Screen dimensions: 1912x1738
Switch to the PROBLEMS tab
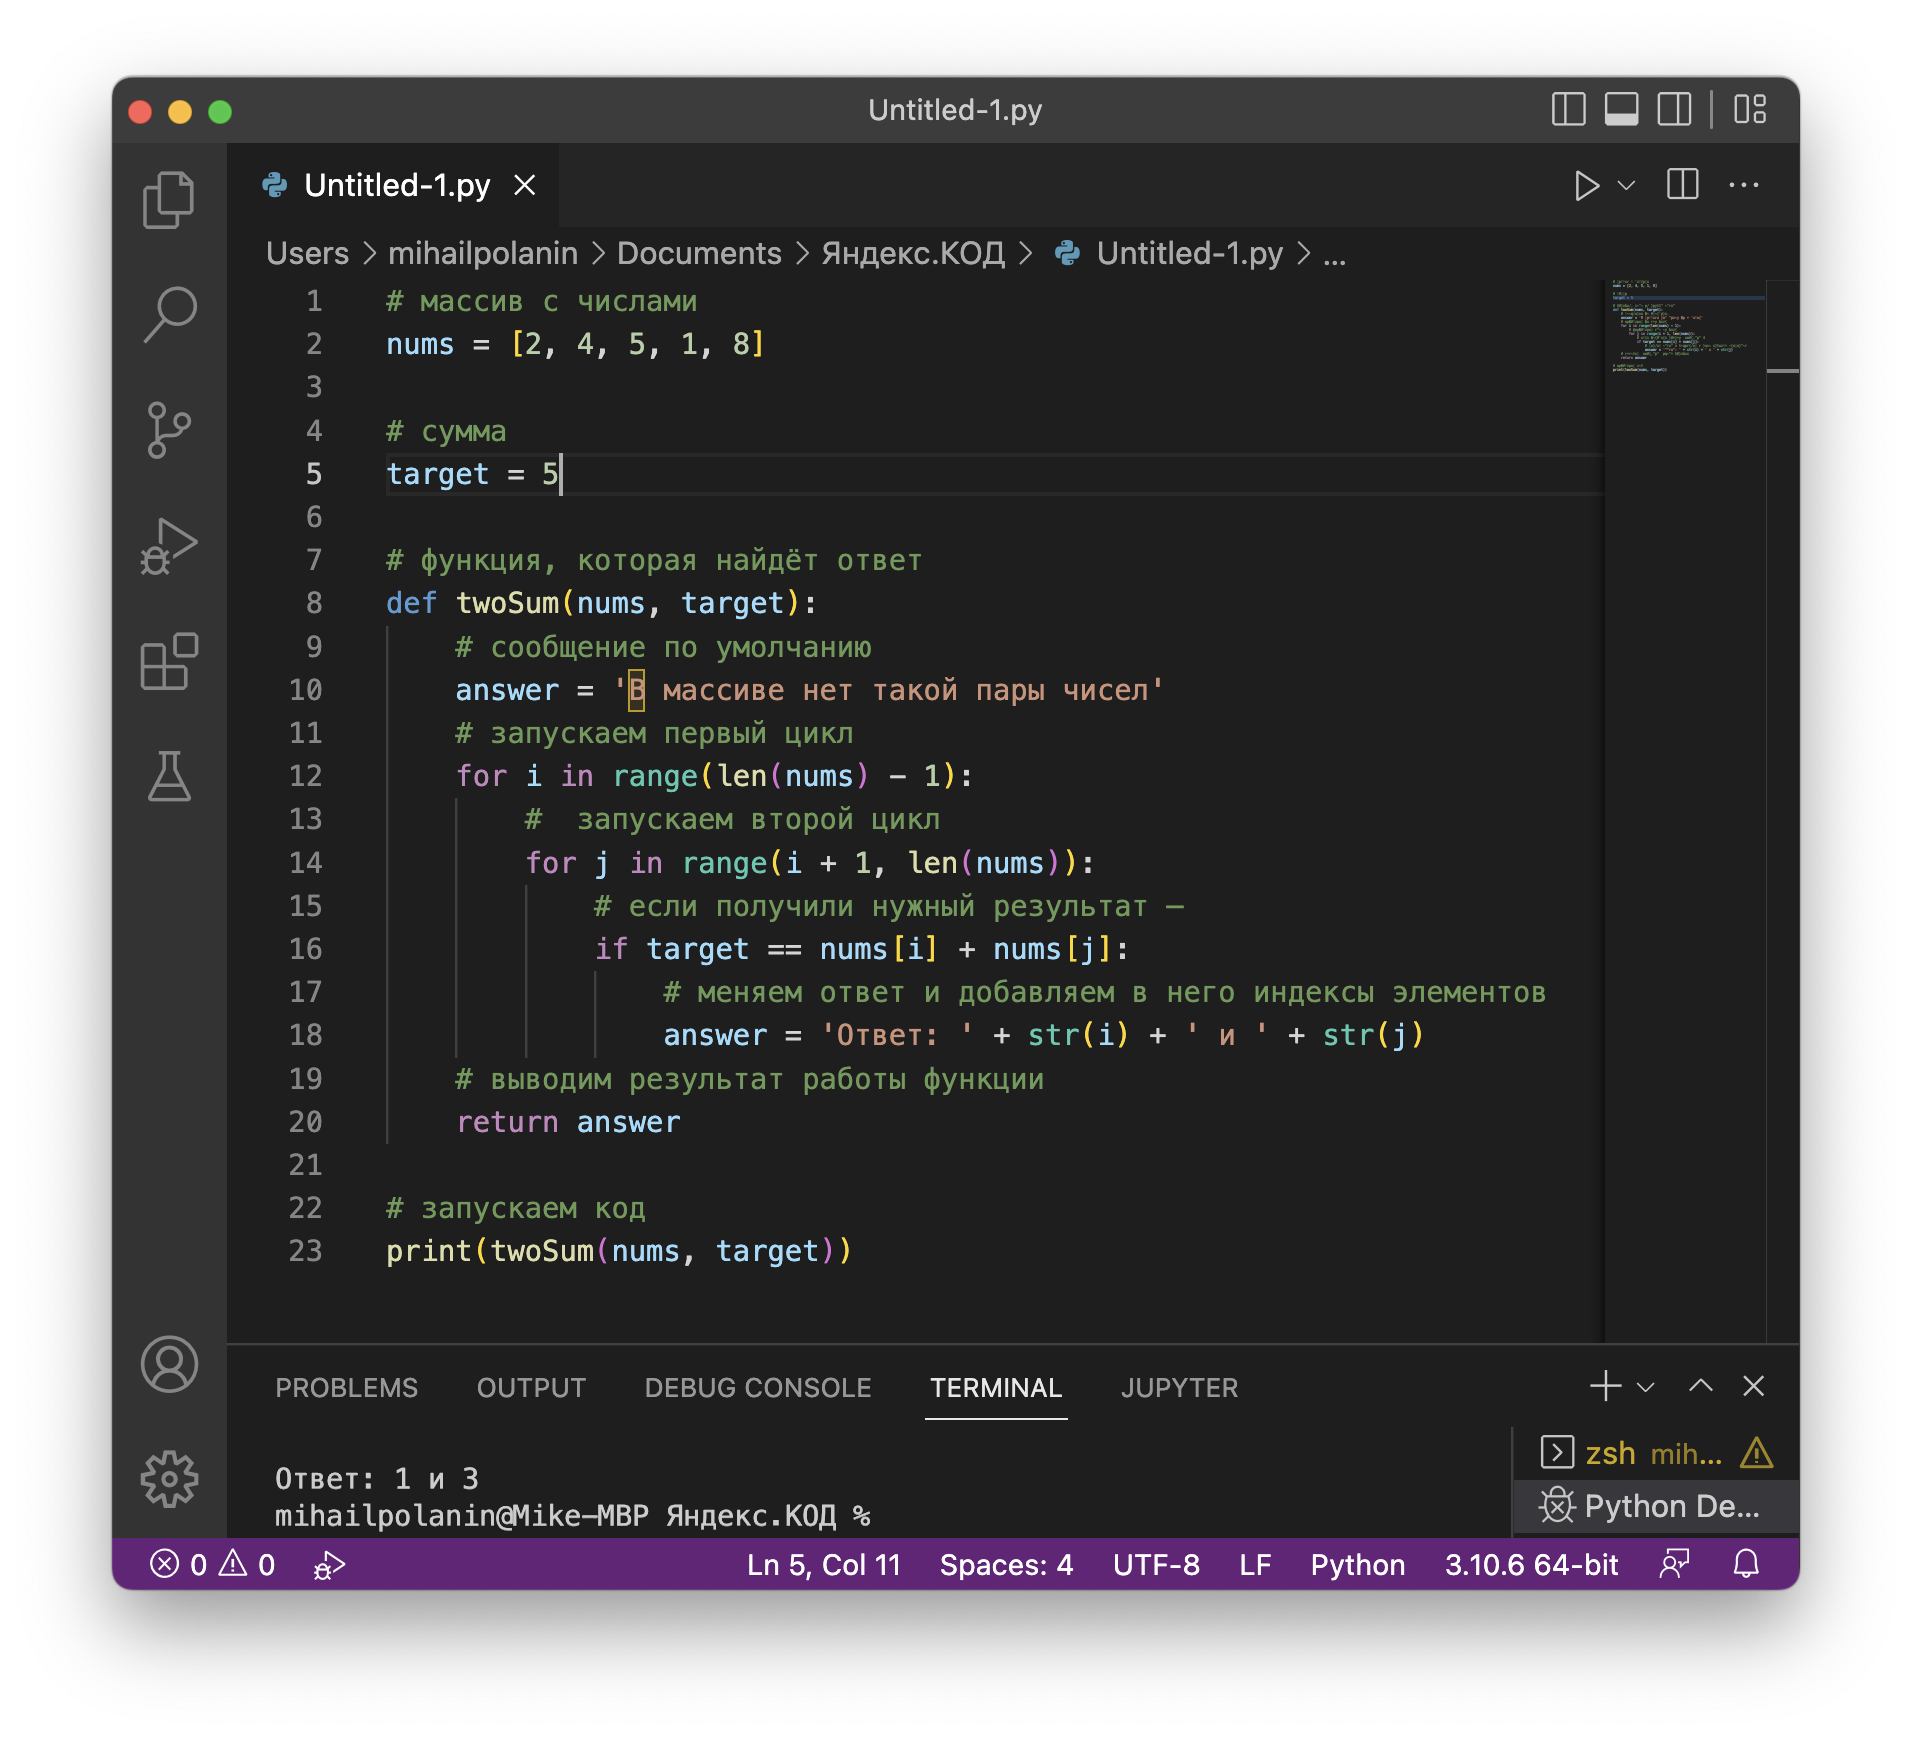pyautogui.click(x=346, y=1388)
